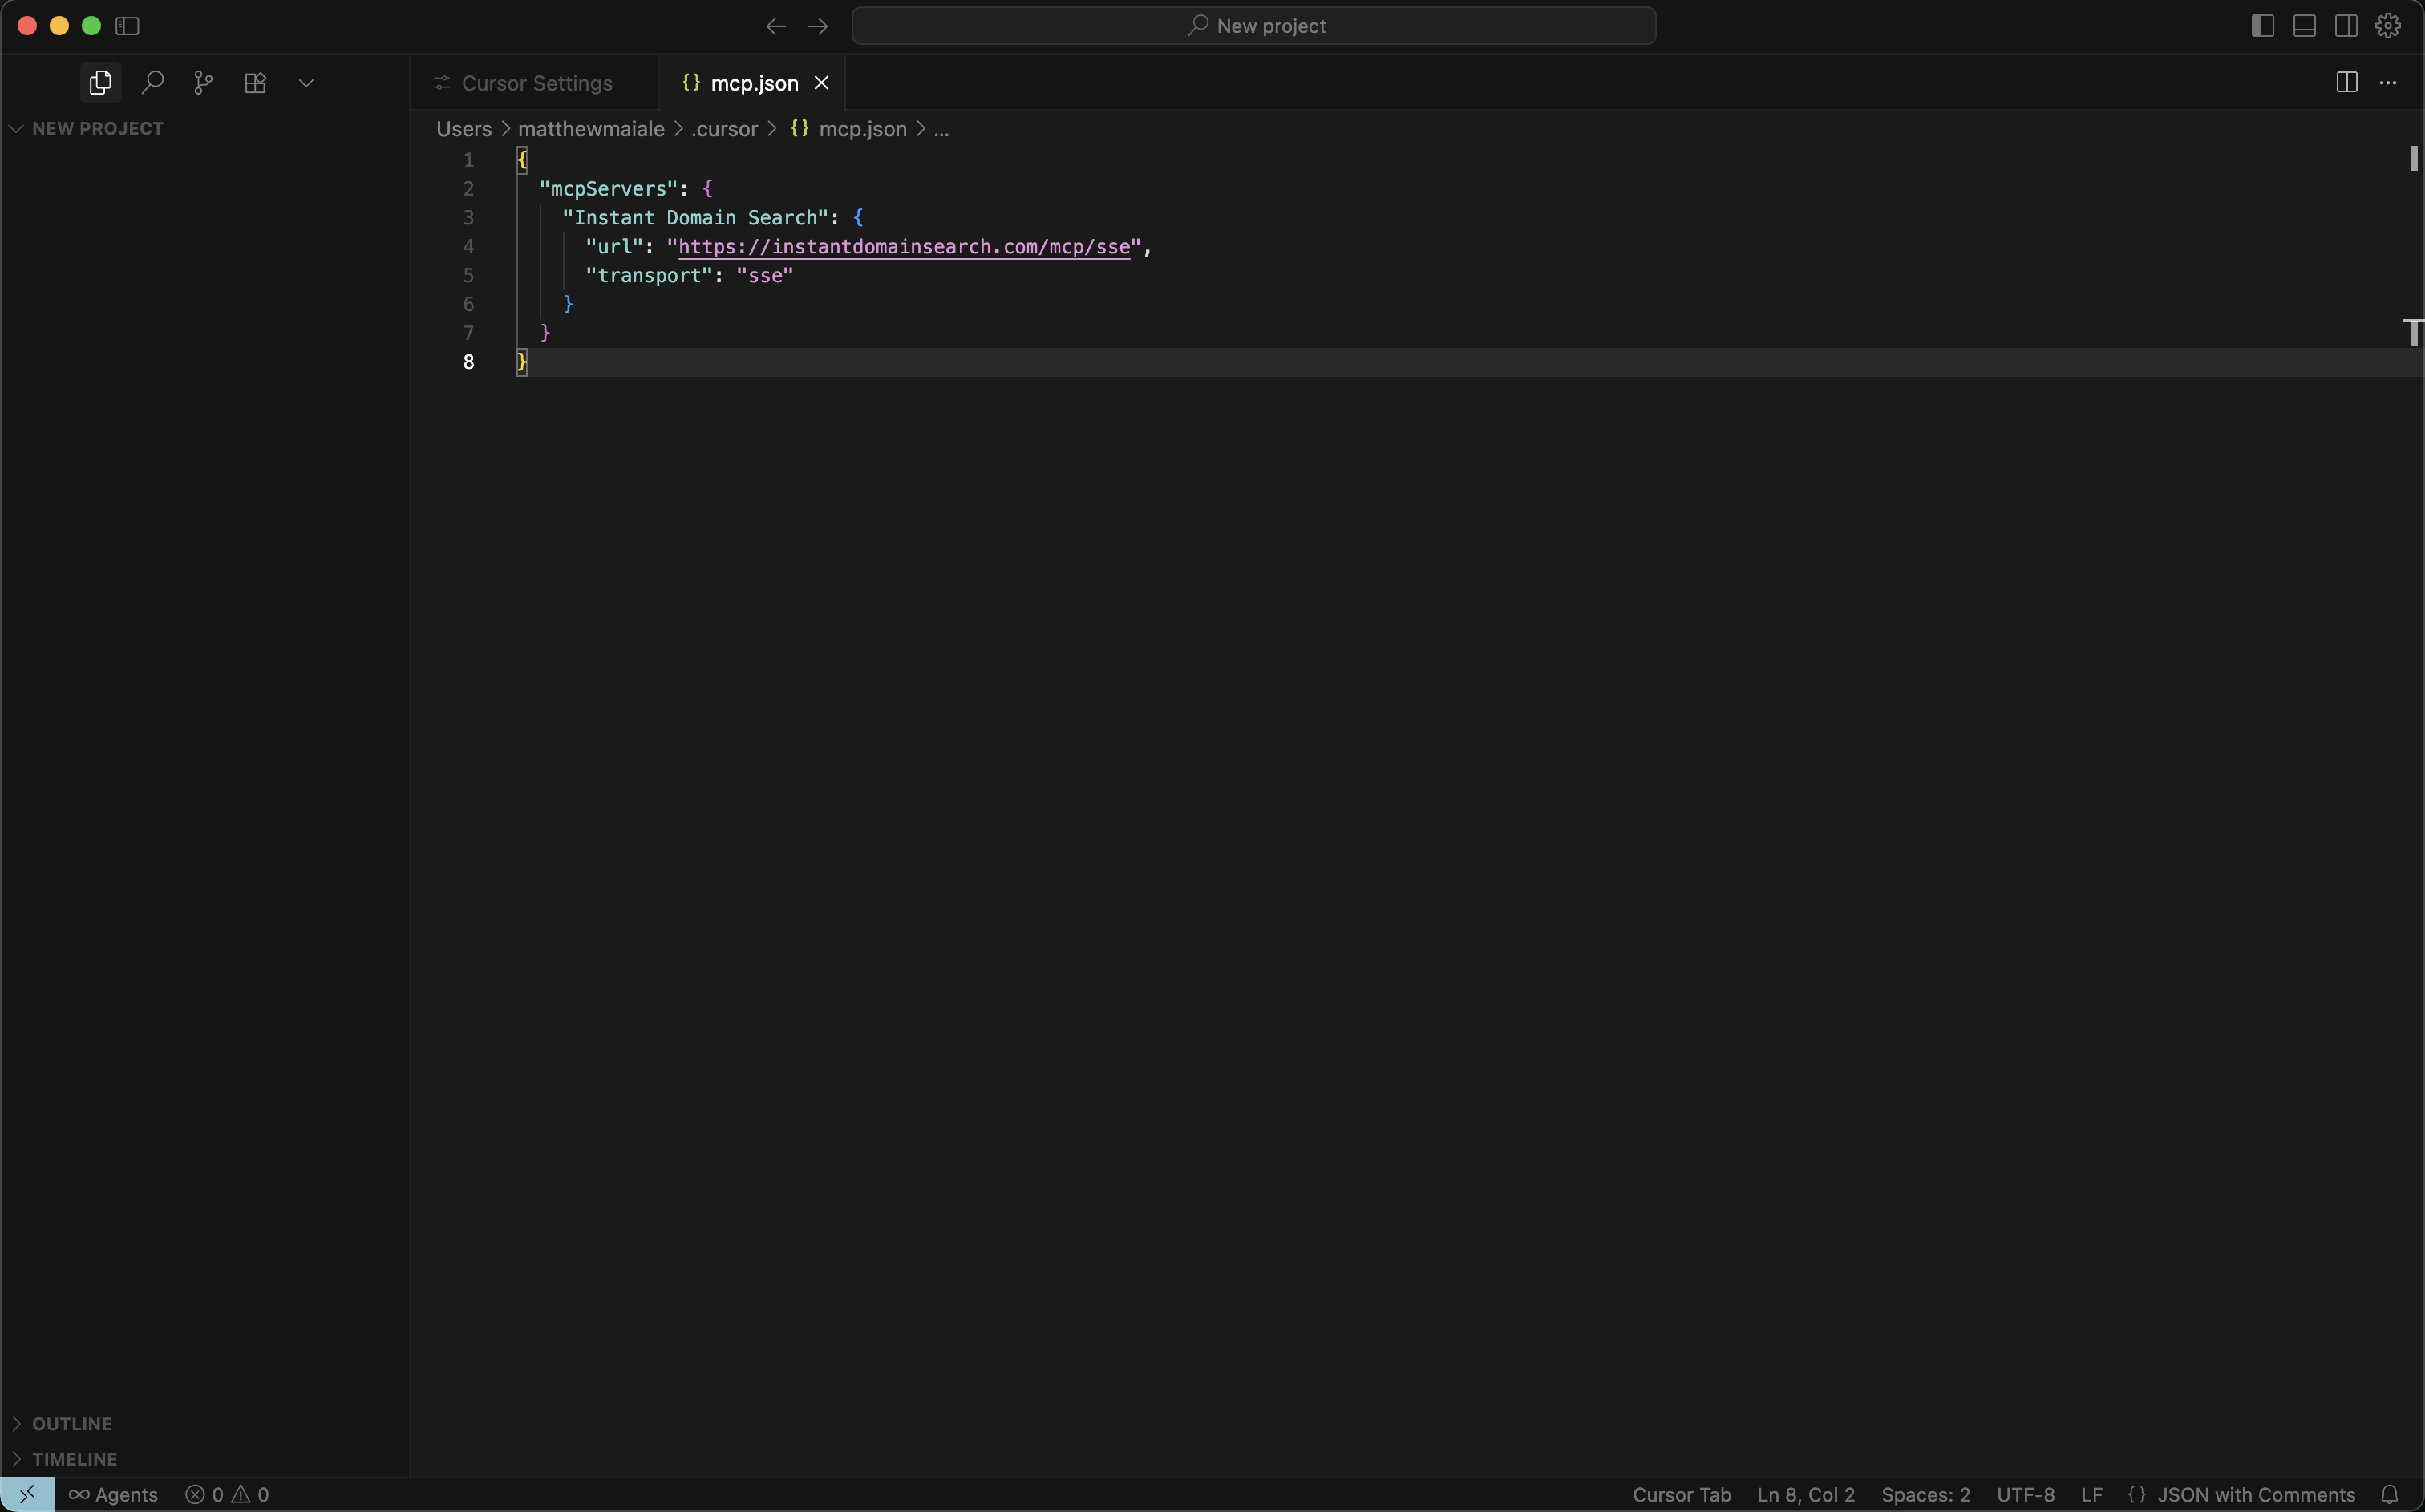Image resolution: width=2425 pixels, height=1512 pixels.
Task: Click the "transport" key on line 5
Action: 648,276
